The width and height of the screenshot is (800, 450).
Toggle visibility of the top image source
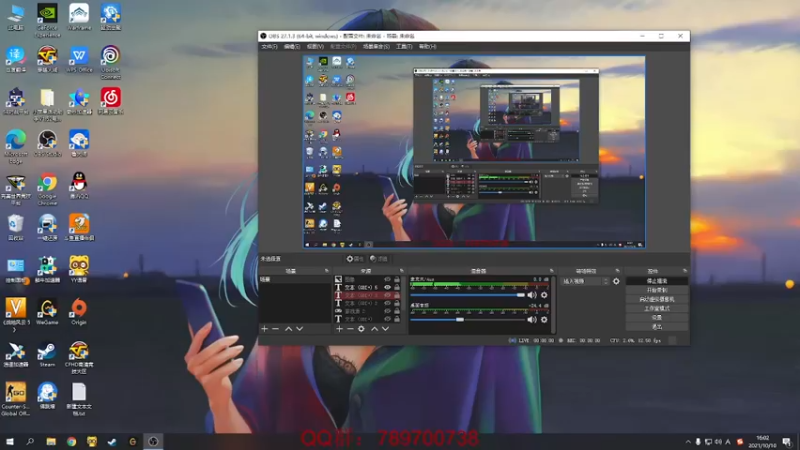pos(387,280)
